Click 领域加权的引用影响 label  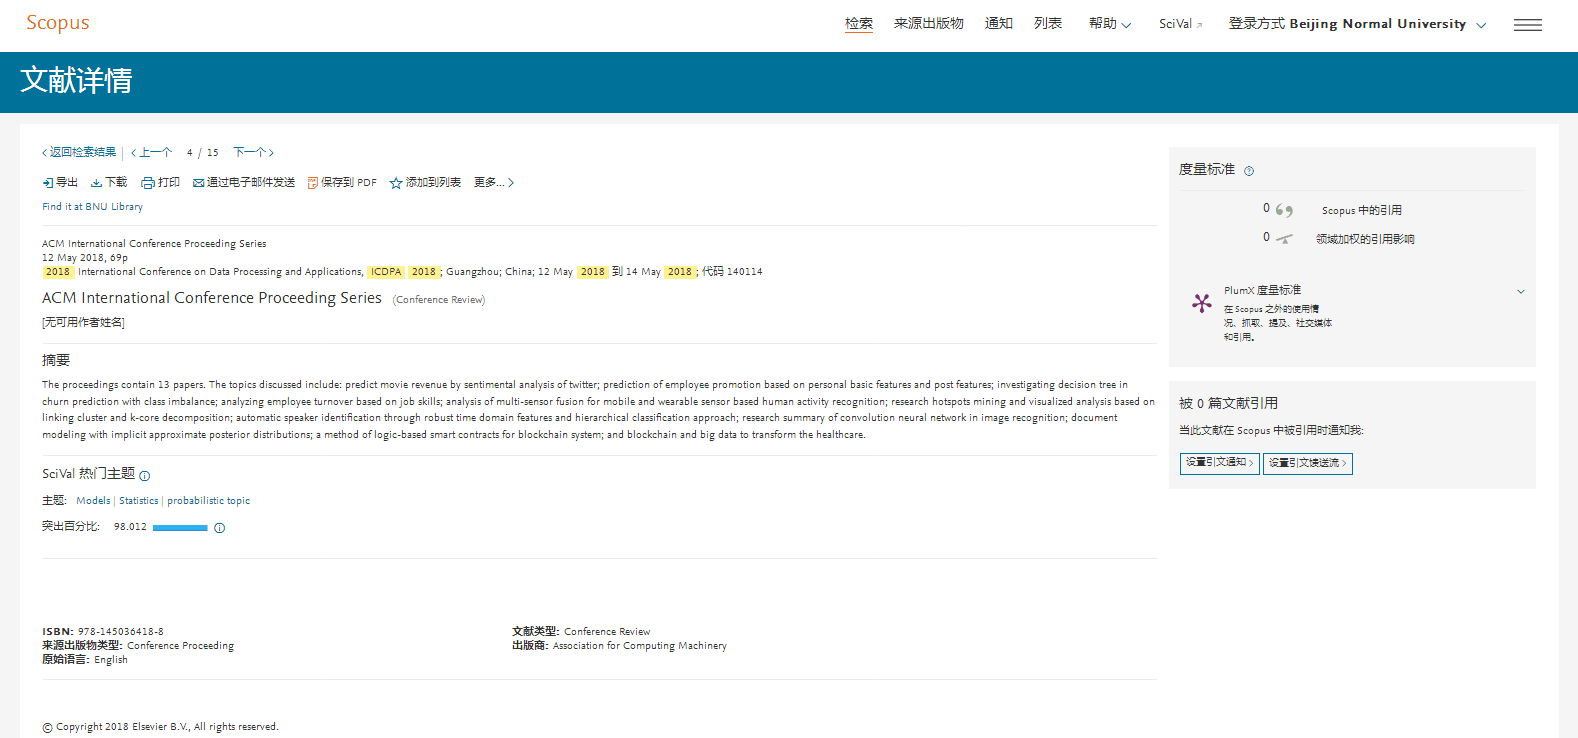[x=1365, y=239]
